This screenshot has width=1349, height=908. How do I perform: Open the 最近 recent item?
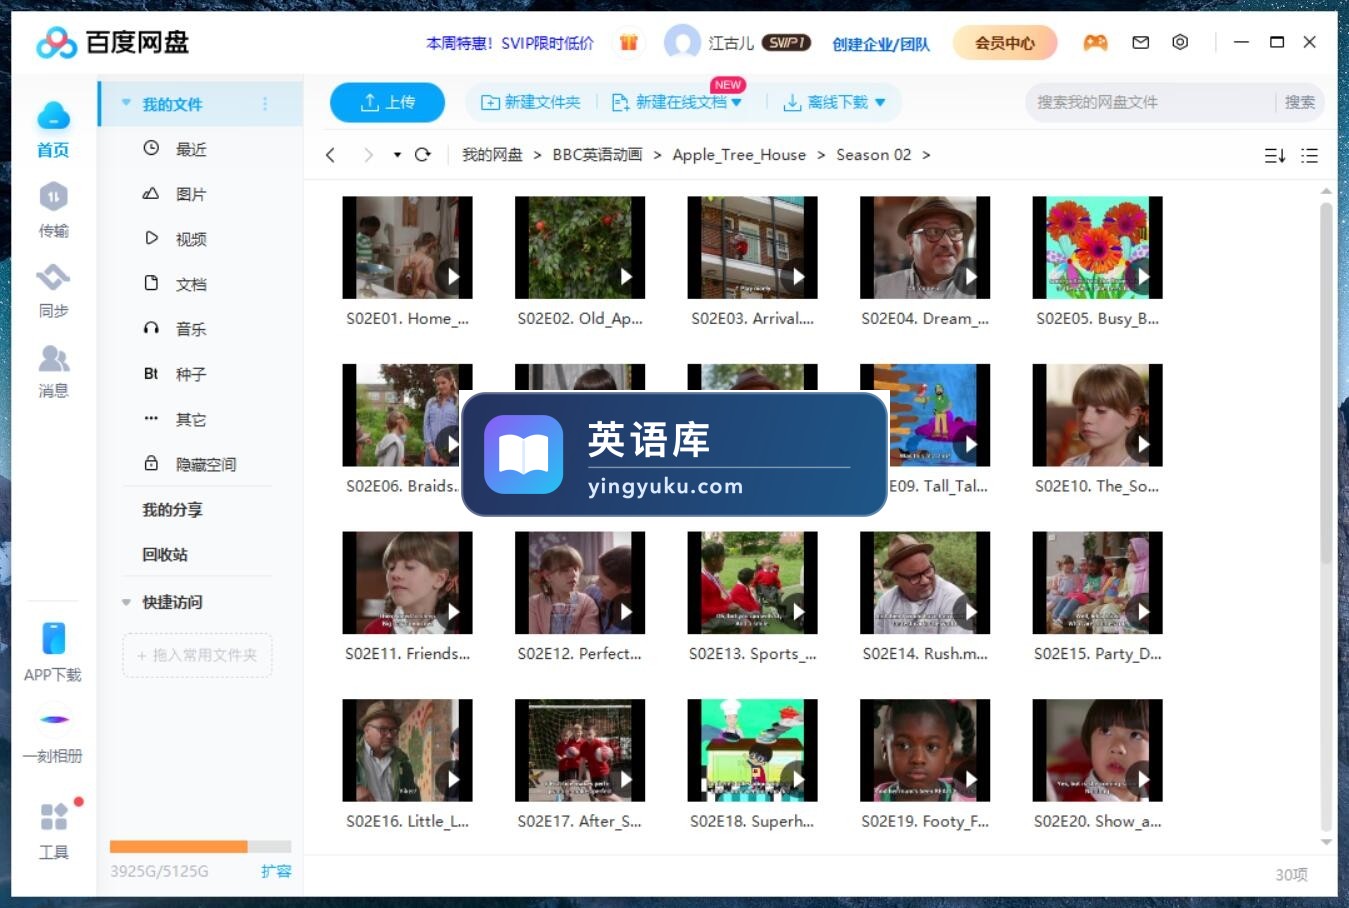(190, 149)
